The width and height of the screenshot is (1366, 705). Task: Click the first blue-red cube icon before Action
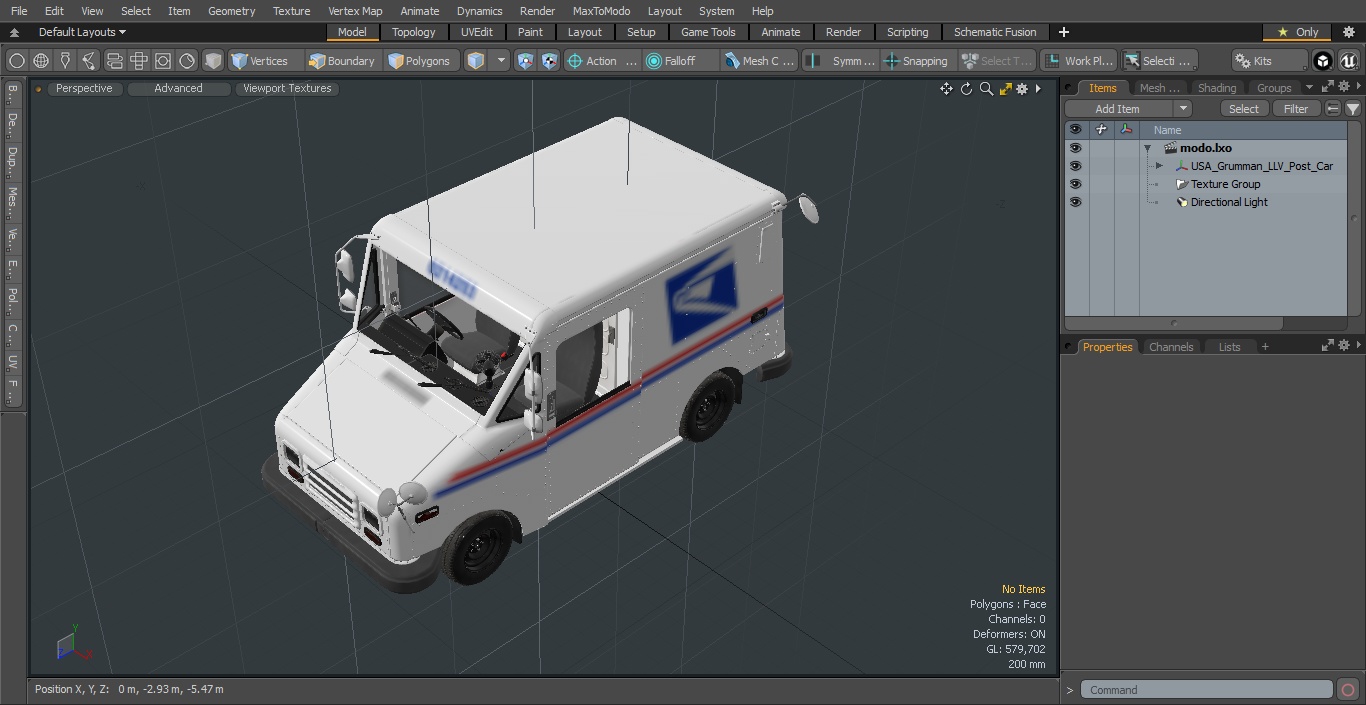(x=526, y=61)
